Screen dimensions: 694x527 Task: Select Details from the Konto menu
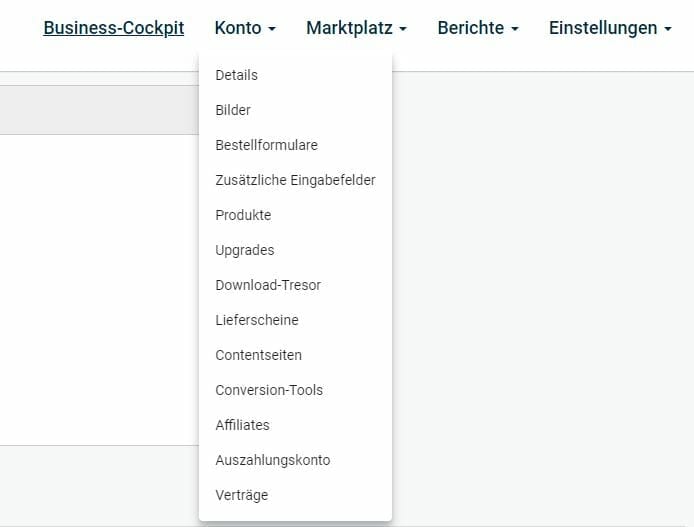coord(236,75)
